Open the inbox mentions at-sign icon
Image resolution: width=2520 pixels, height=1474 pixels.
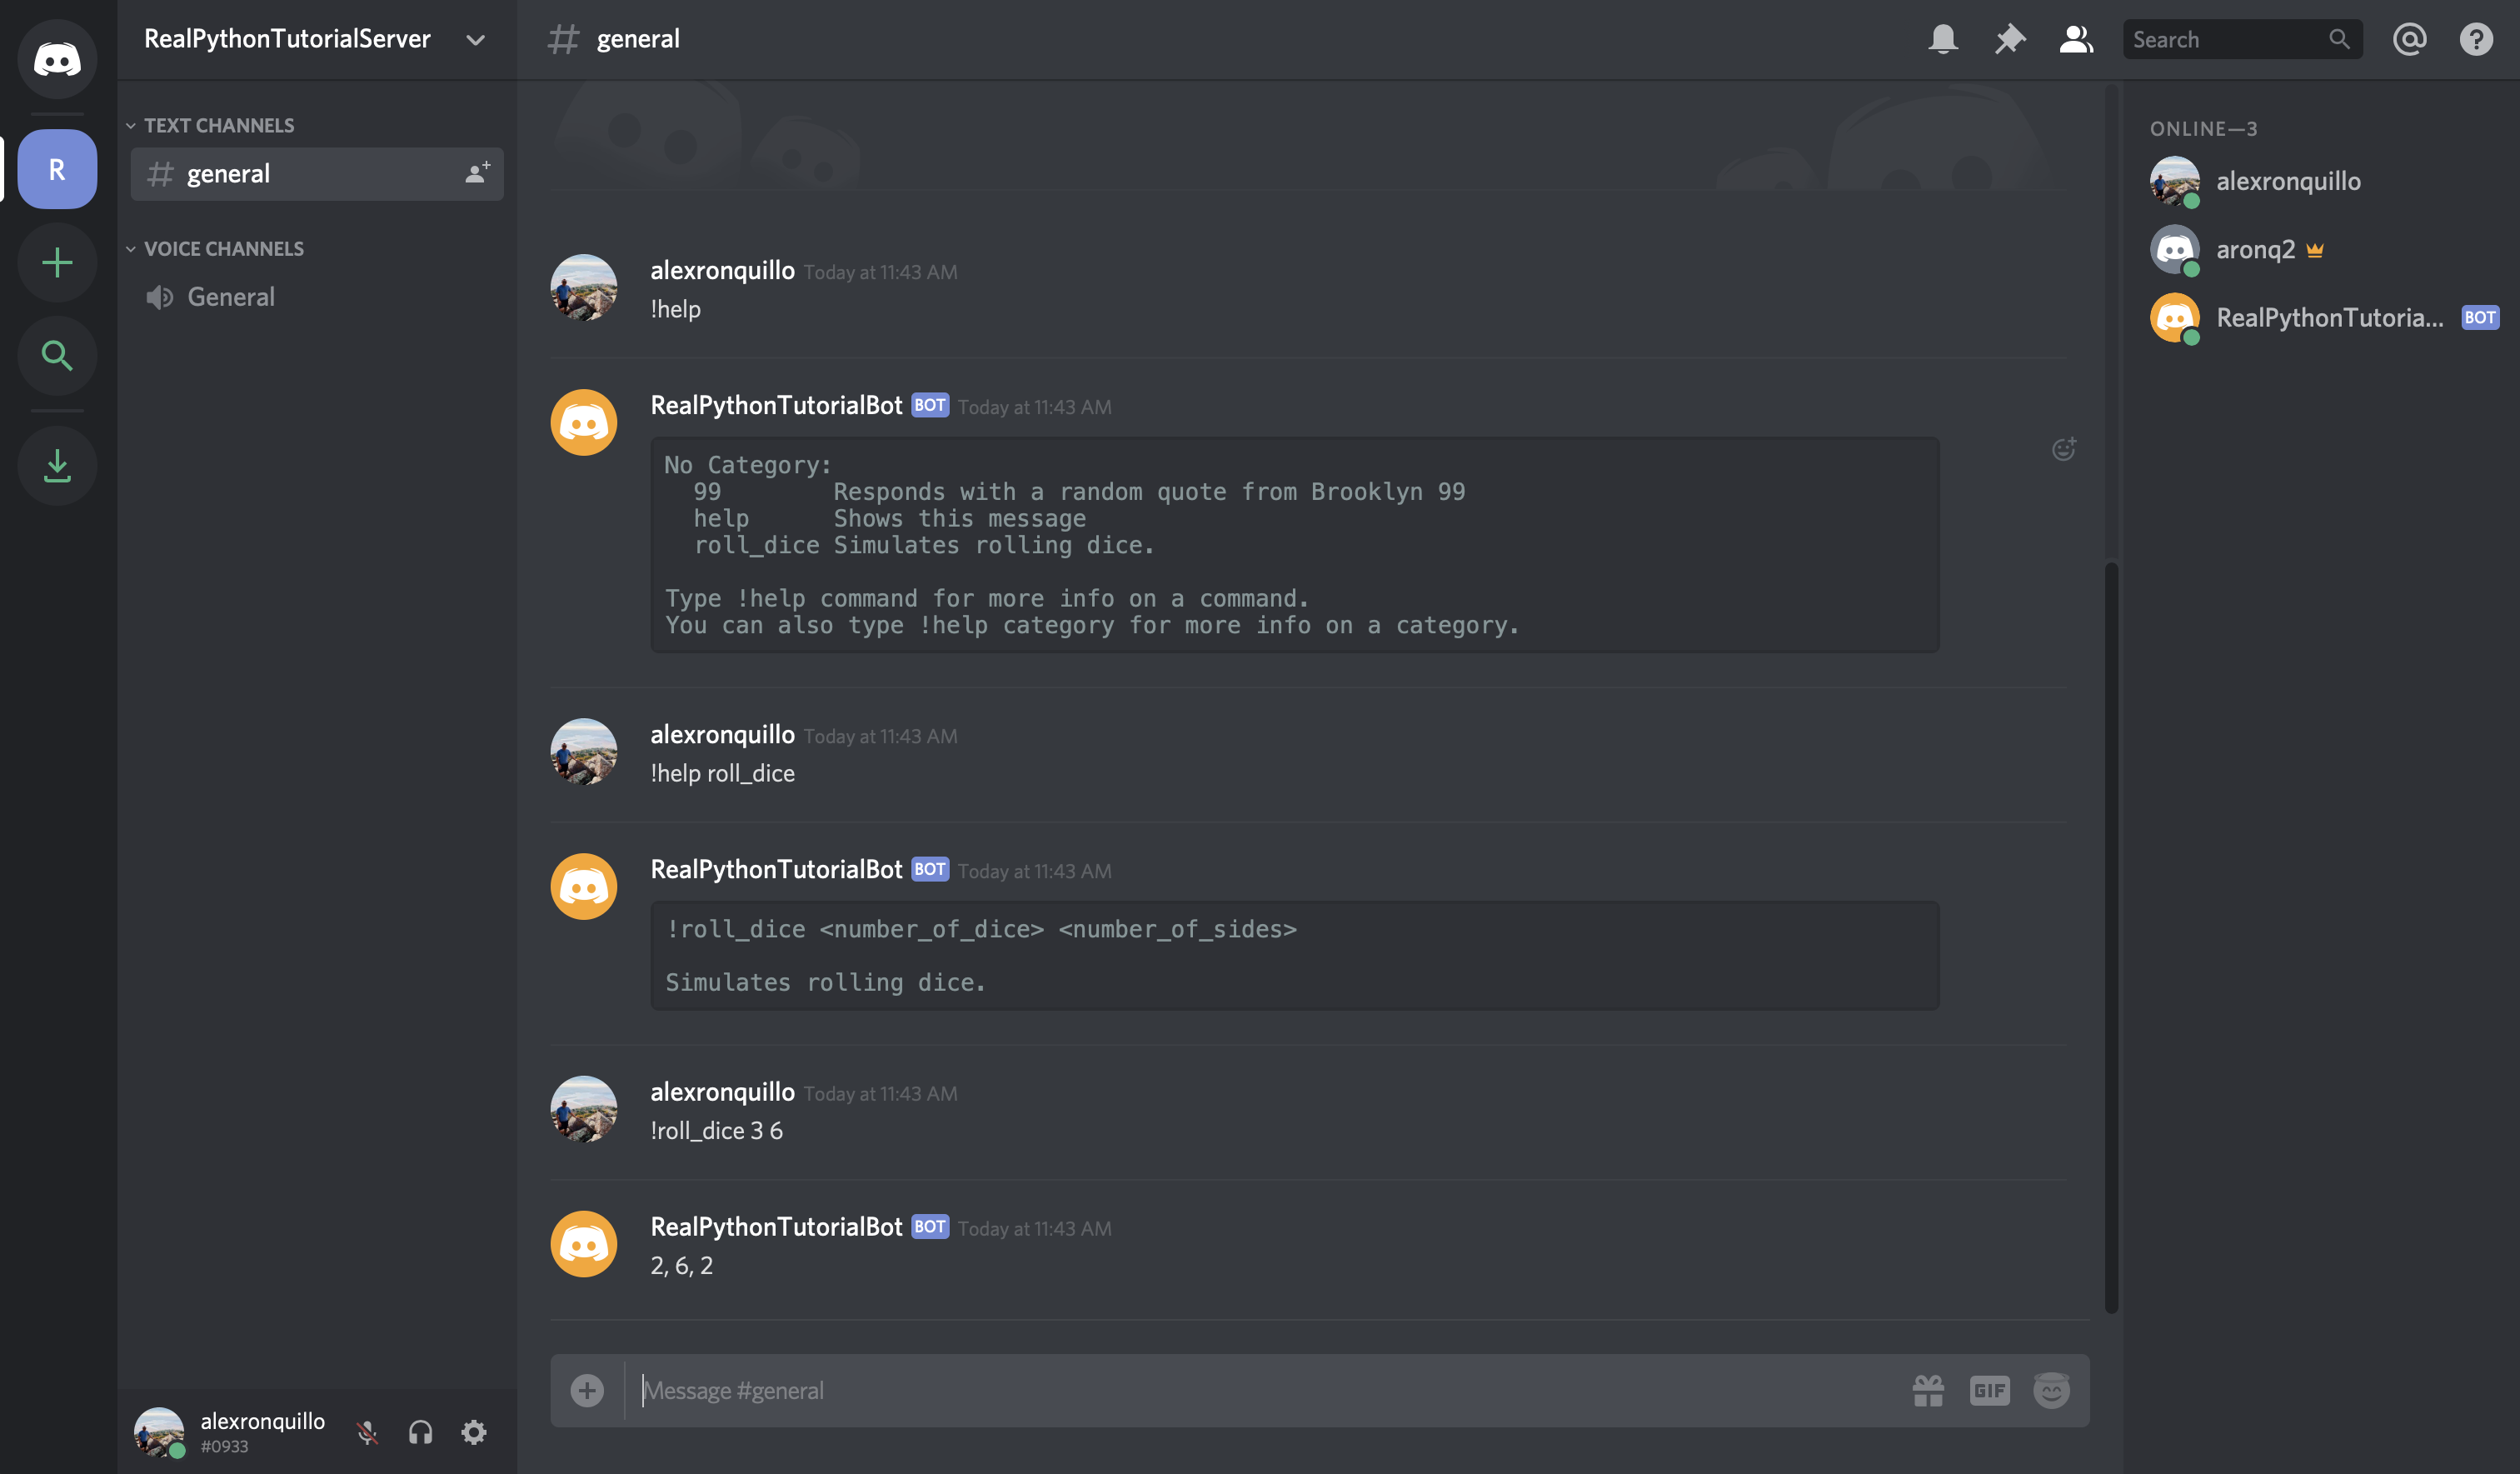point(2409,38)
